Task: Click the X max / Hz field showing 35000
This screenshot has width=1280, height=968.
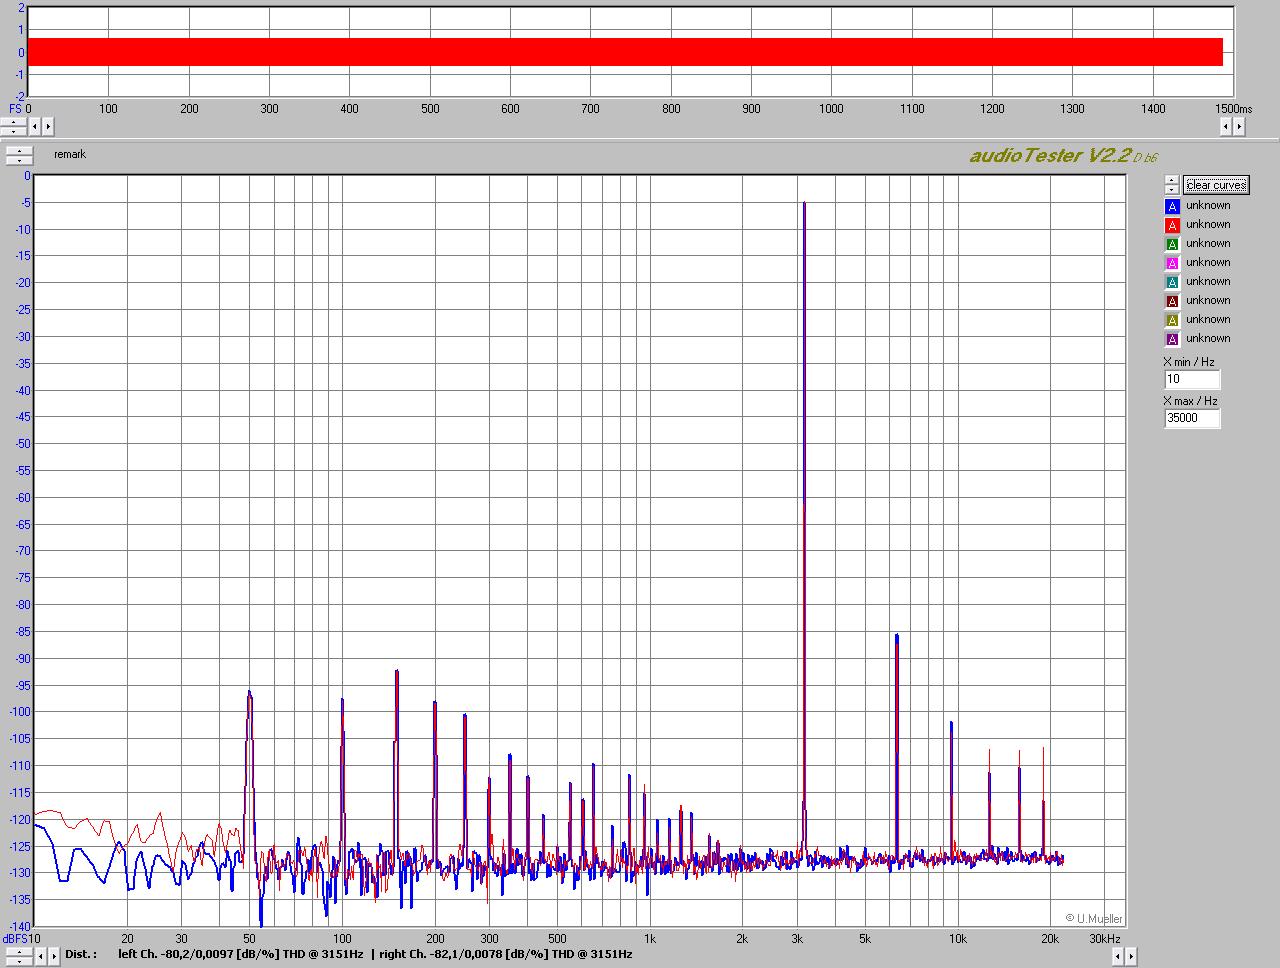Action: (1192, 418)
